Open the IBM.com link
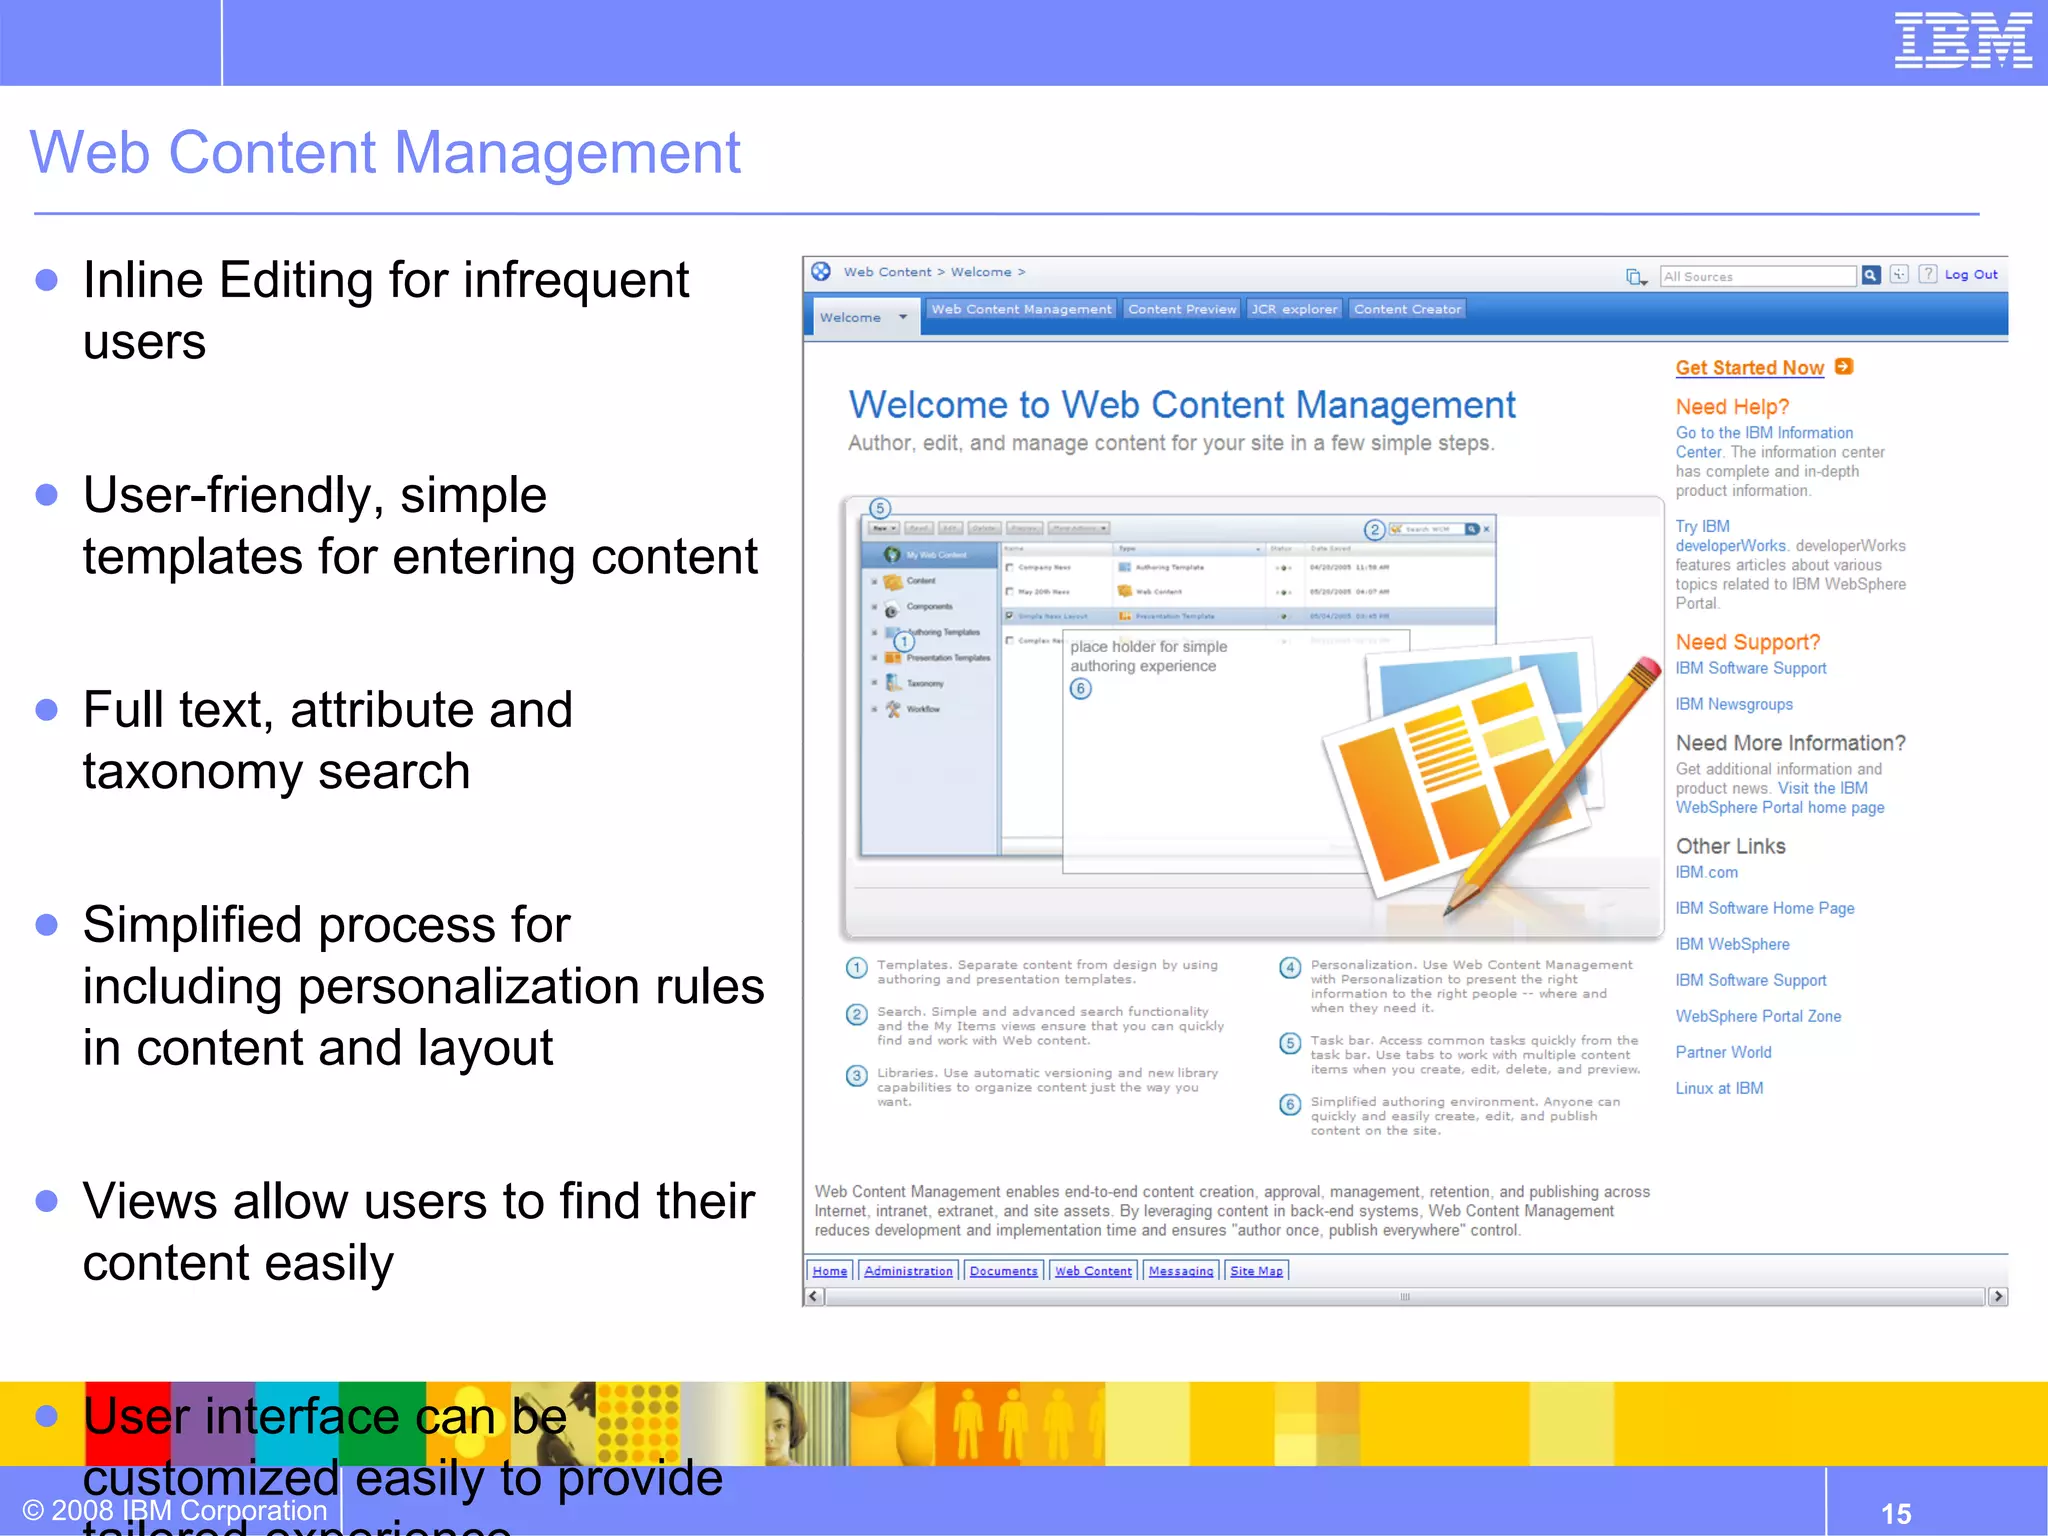2048x1536 pixels. [x=1706, y=872]
